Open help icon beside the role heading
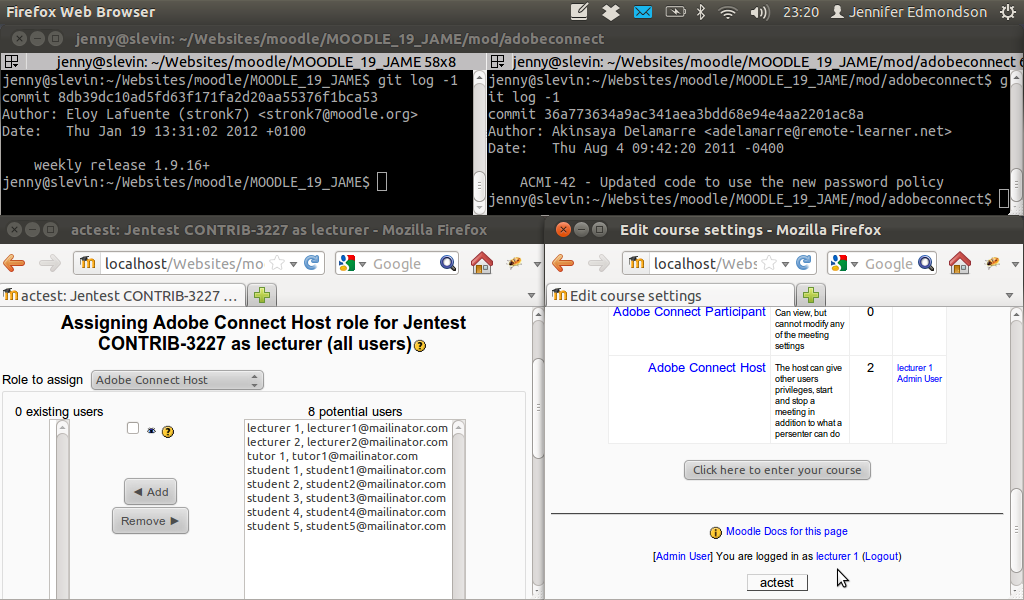This screenshot has width=1024, height=600. click(x=420, y=346)
